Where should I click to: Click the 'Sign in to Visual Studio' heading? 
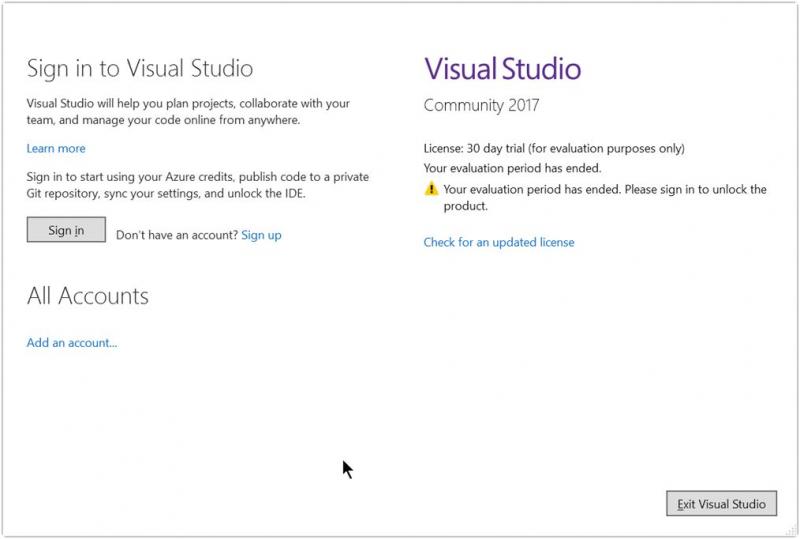pyautogui.click(x=140, y=68)
